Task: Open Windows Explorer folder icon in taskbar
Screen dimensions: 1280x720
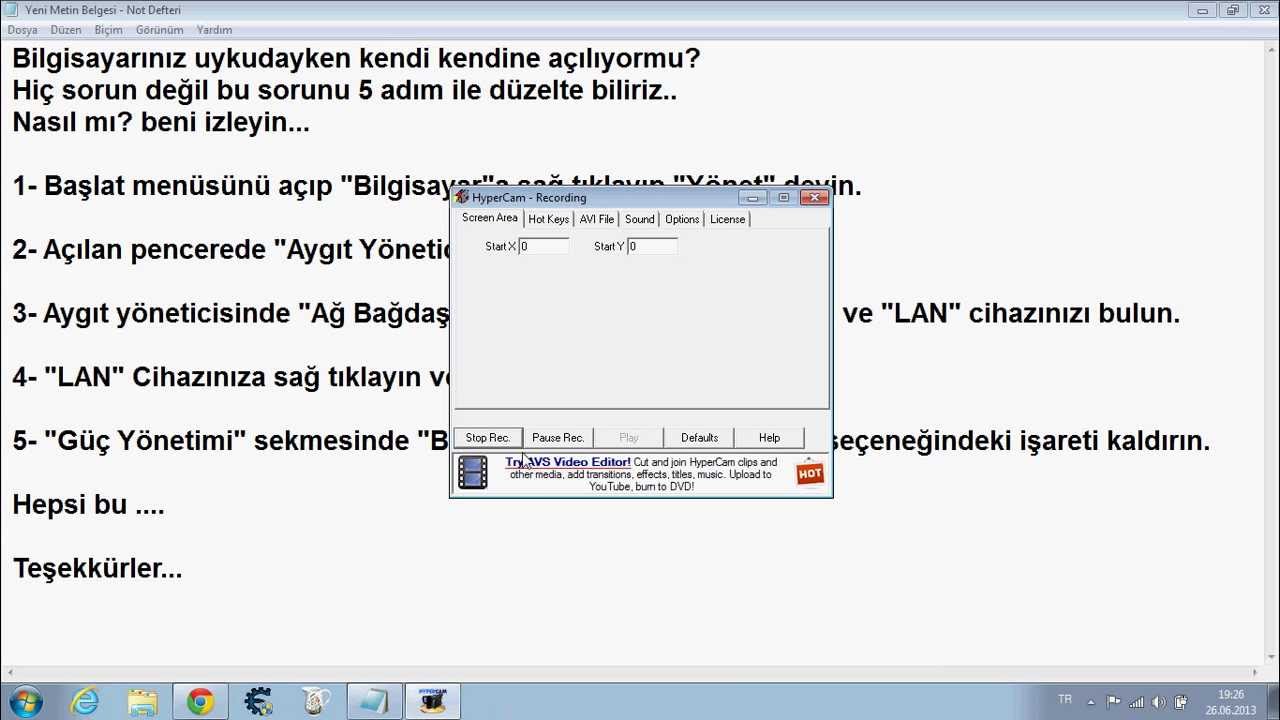Action: [143, 702]
